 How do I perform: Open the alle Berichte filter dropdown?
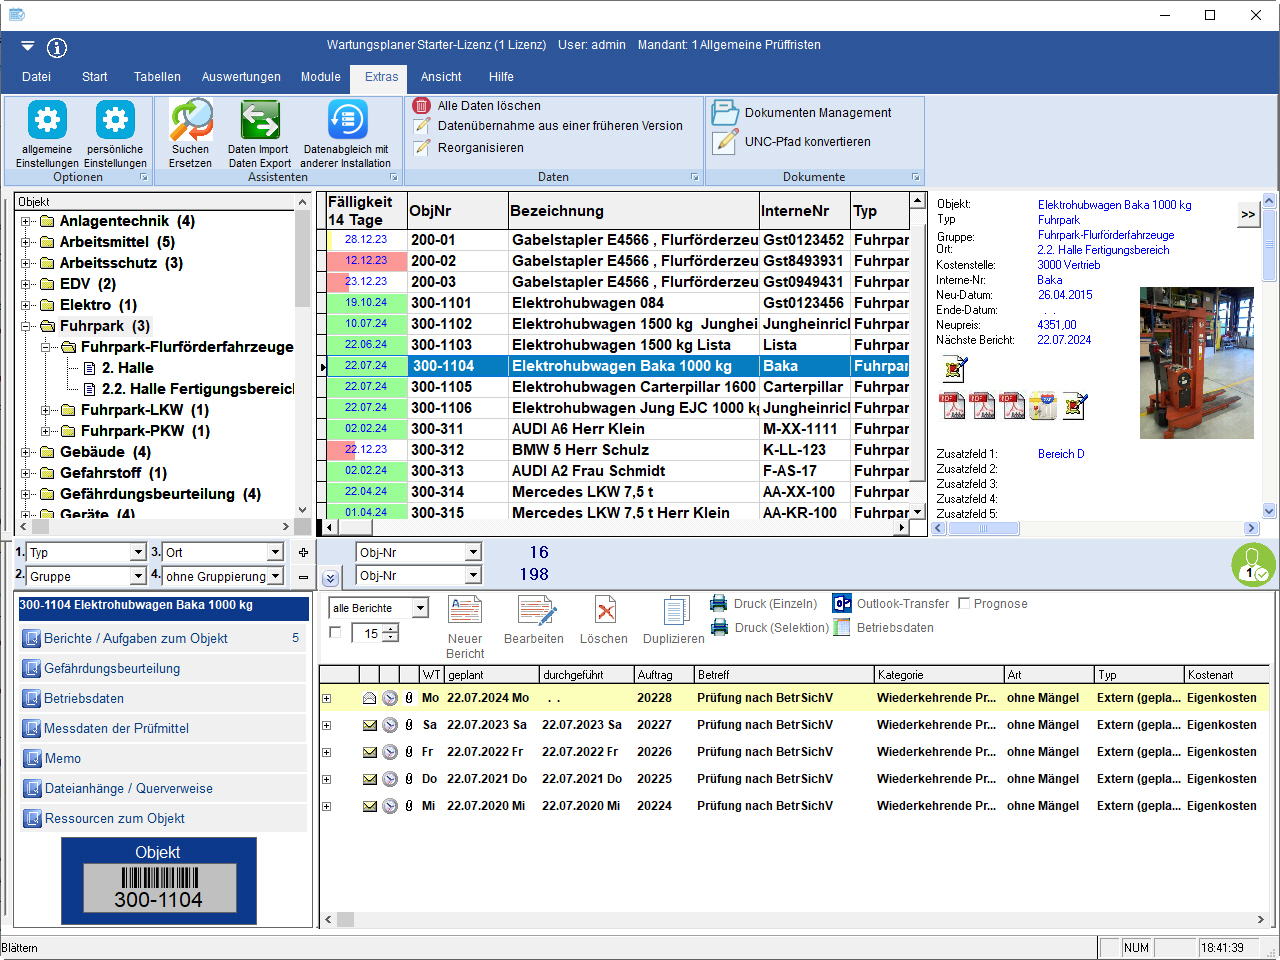pyautogui.click(x=421, y=608)
